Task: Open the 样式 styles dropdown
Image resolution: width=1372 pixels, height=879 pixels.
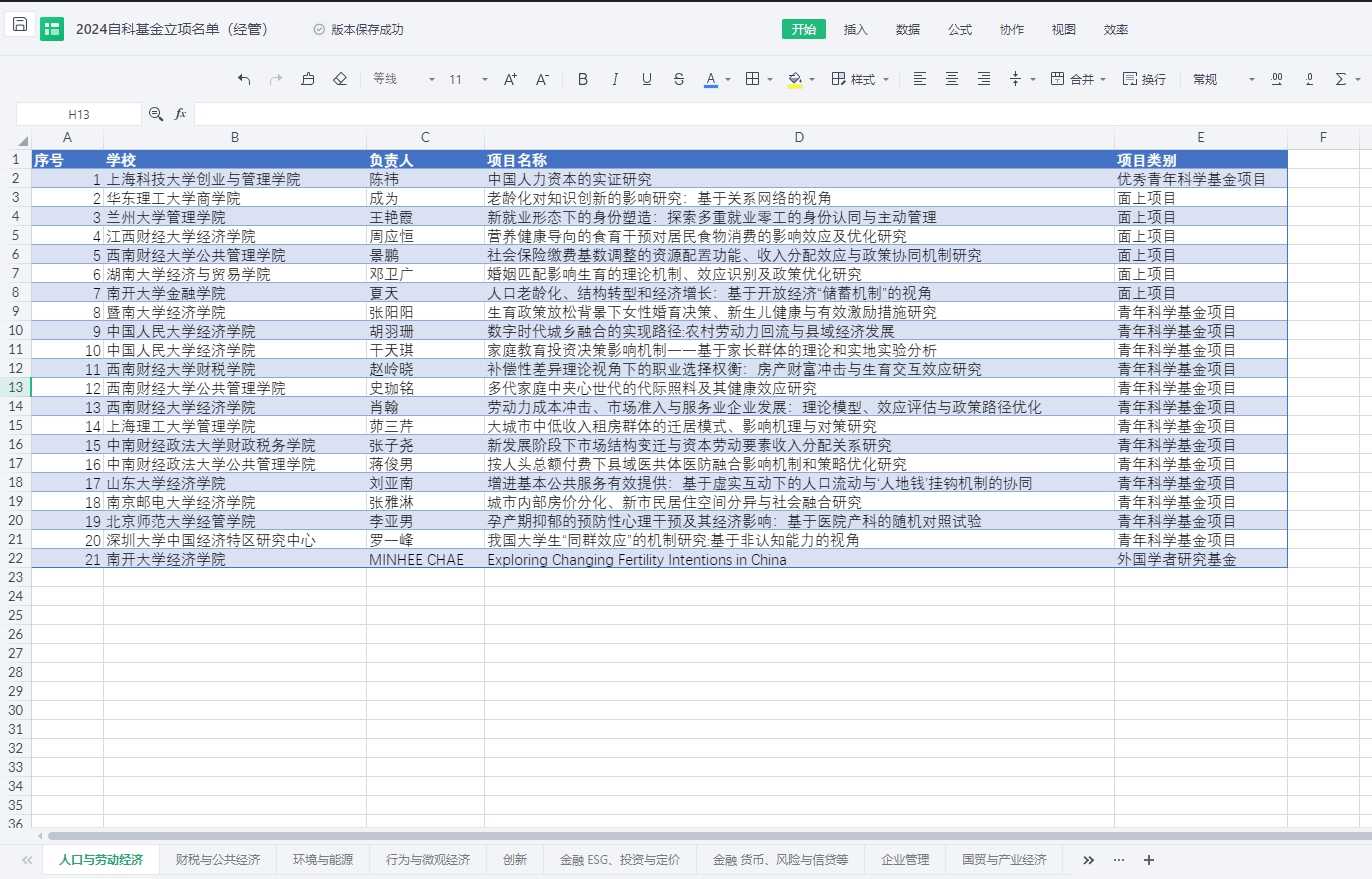Action: 860,79
